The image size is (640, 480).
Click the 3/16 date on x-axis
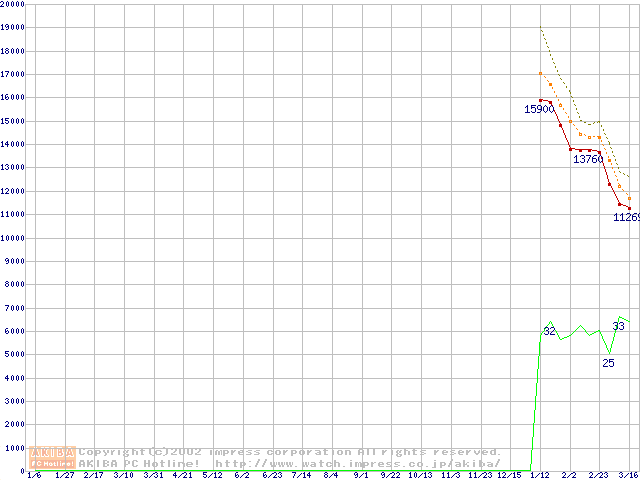pos(628,475)
